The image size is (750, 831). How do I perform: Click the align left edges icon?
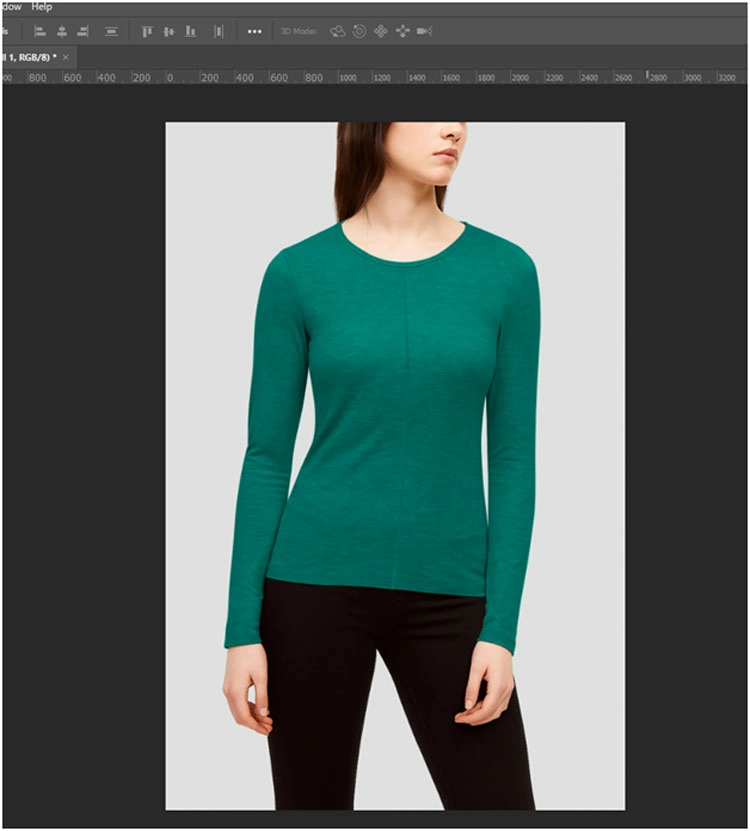(x=40, y=32)
